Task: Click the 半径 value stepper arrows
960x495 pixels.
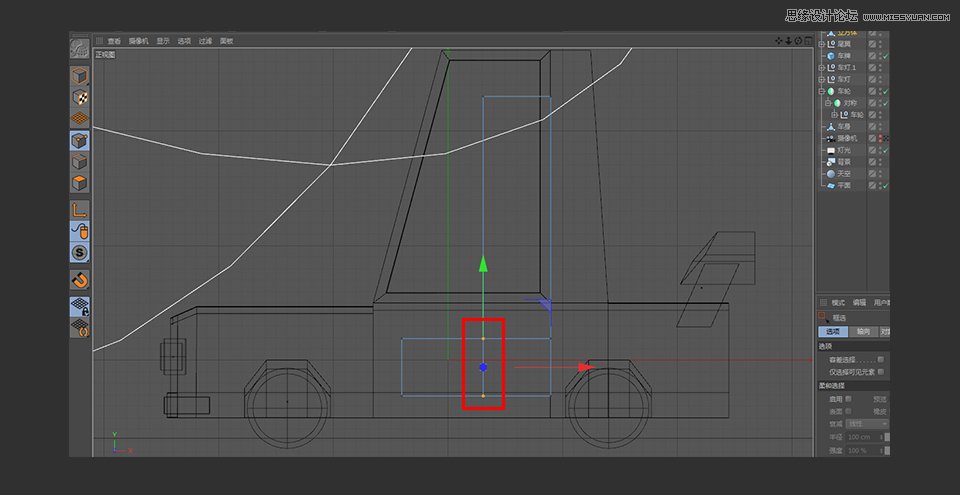Action: pyautogui.click(x=882, y=437)
